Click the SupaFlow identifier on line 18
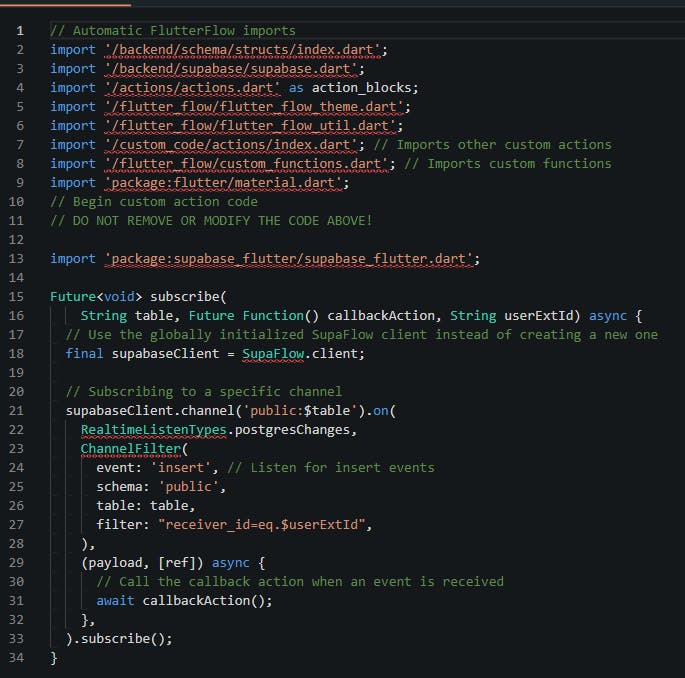 pos(275,353)
